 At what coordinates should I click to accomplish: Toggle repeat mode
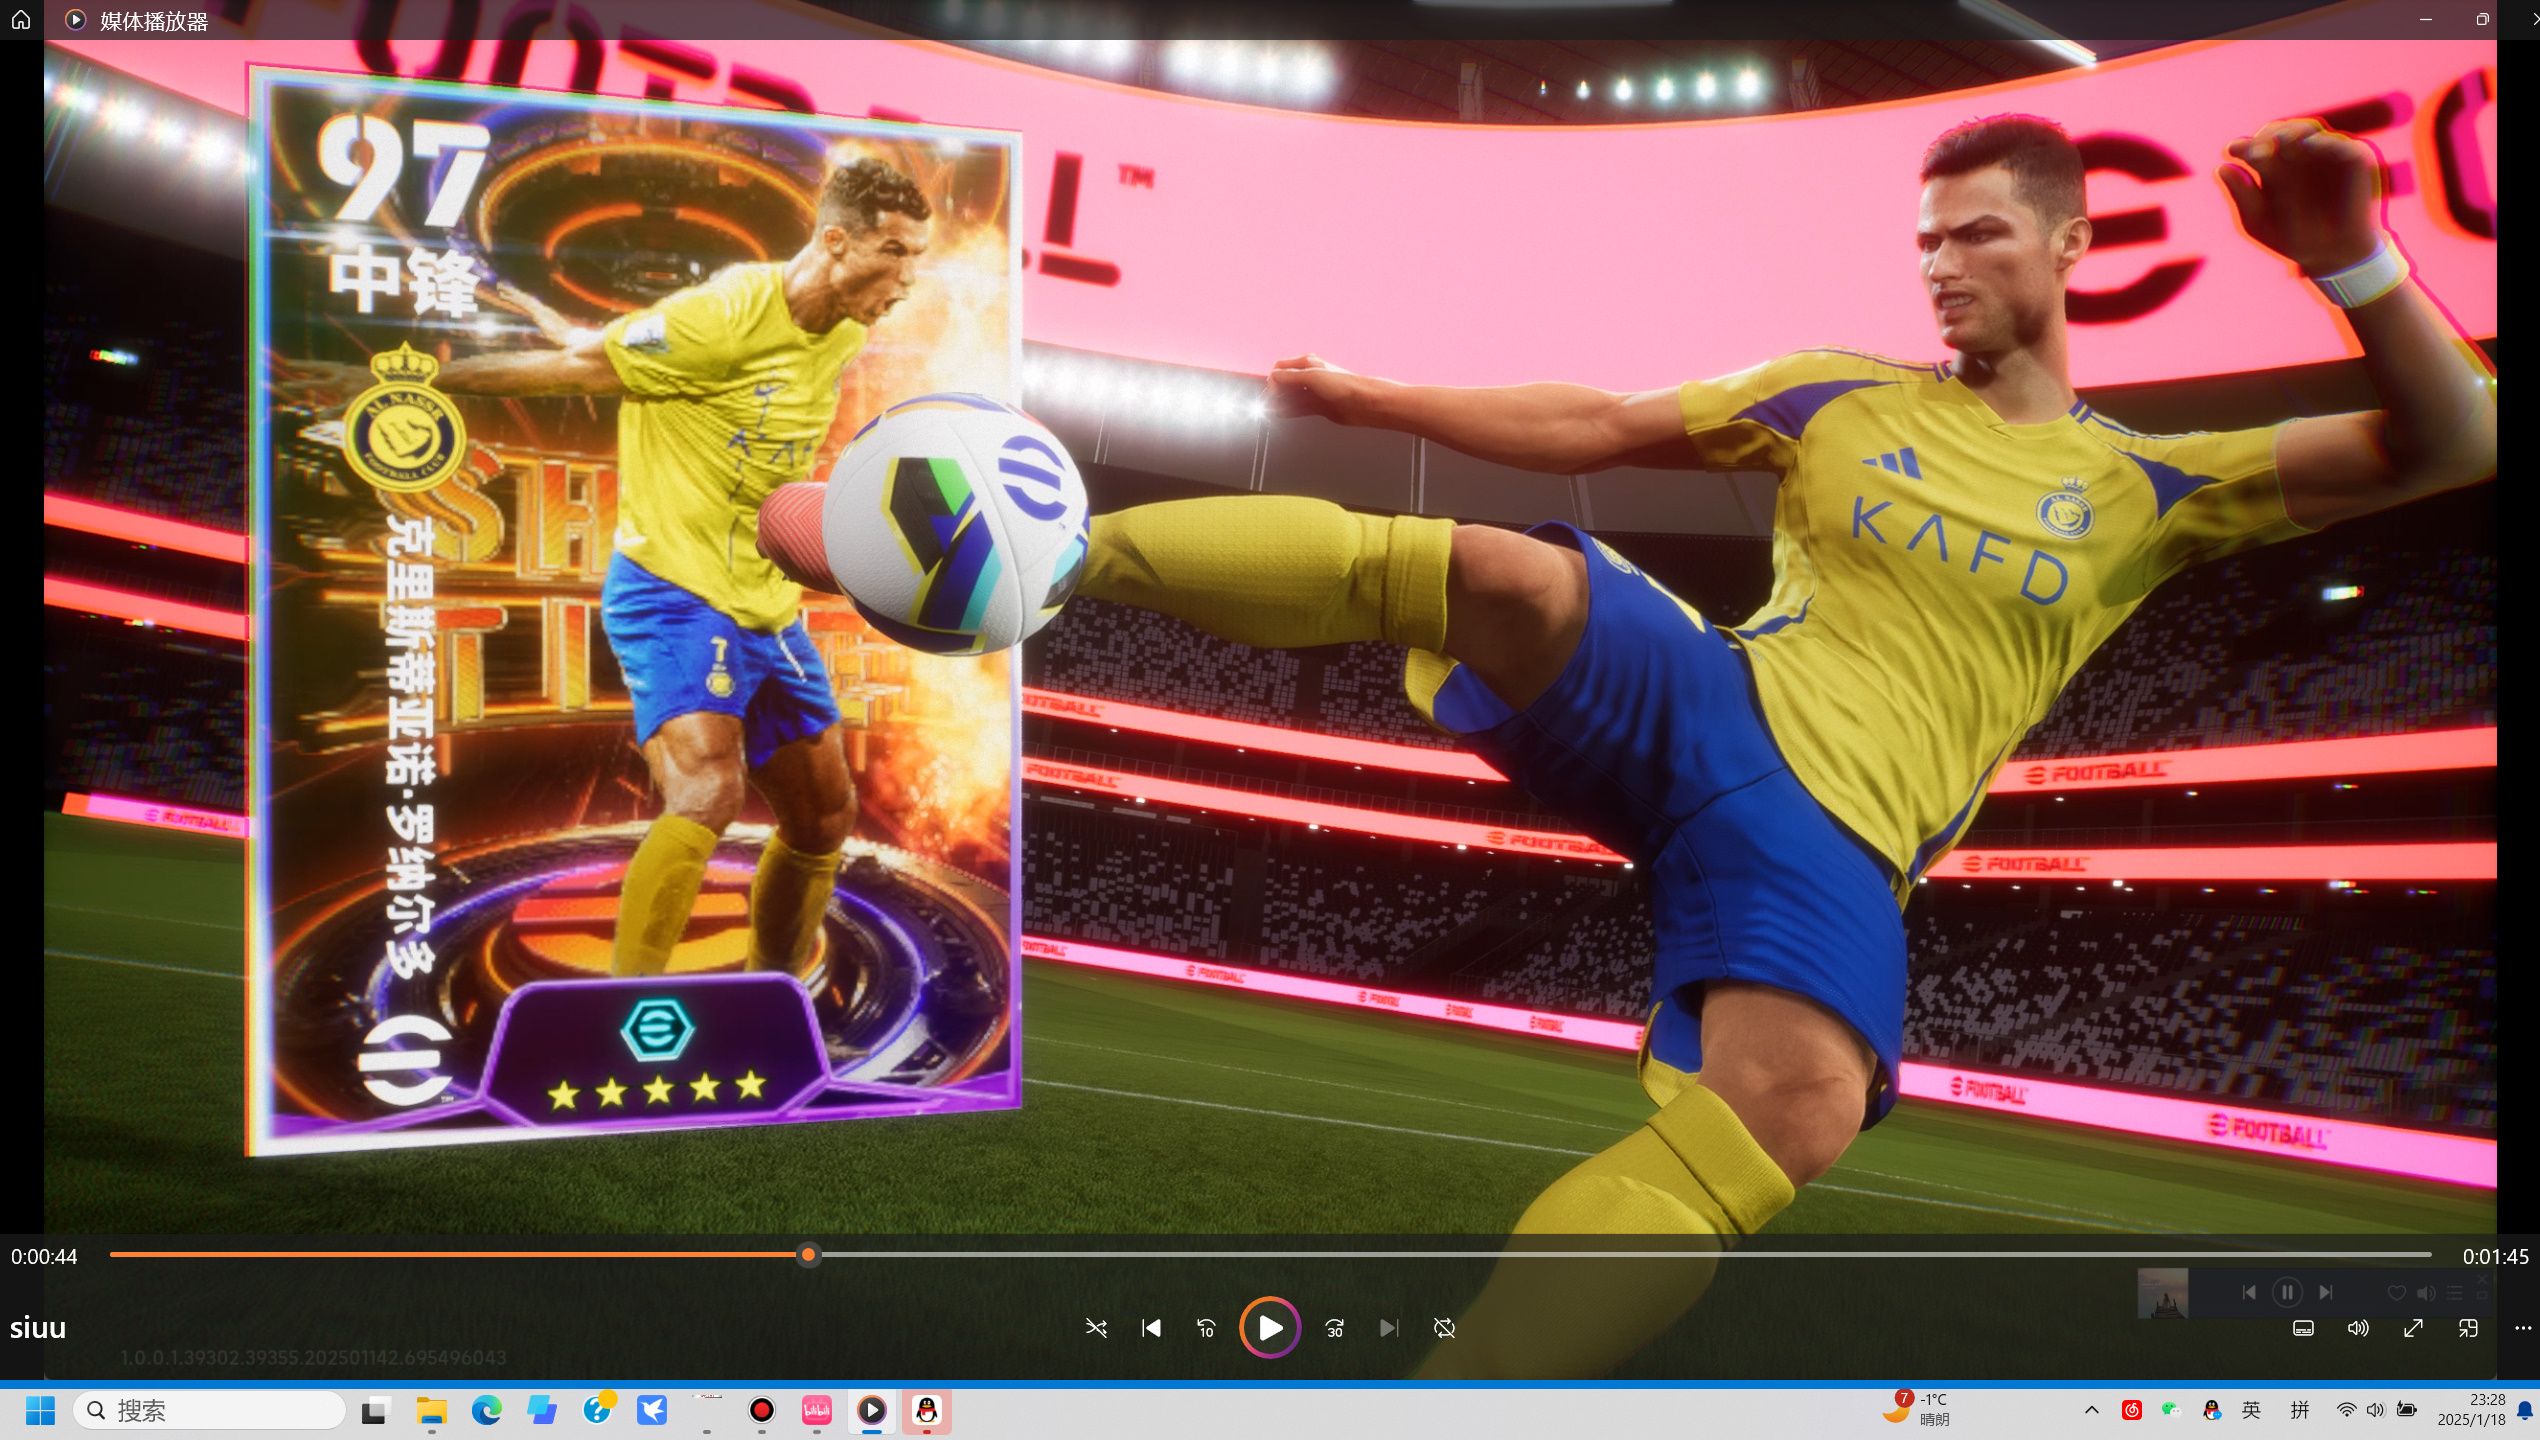(x=1444, y=1328)
